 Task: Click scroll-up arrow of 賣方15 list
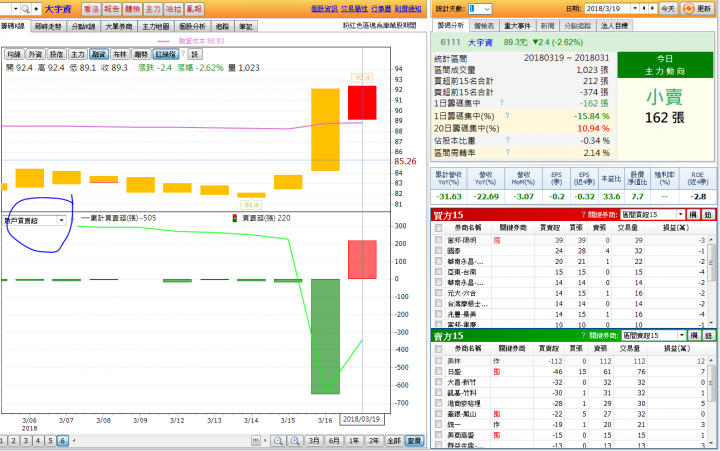pos(711,361)
